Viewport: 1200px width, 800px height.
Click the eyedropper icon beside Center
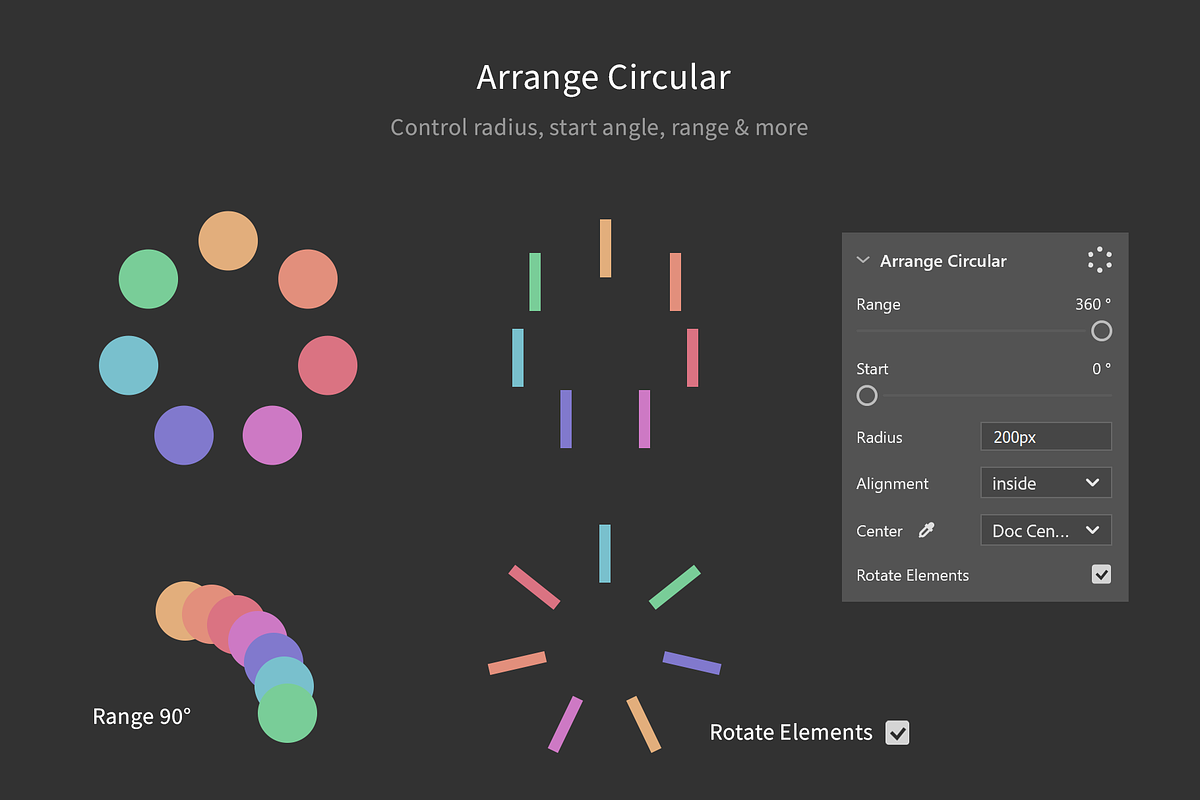click(x=926, y=531)
